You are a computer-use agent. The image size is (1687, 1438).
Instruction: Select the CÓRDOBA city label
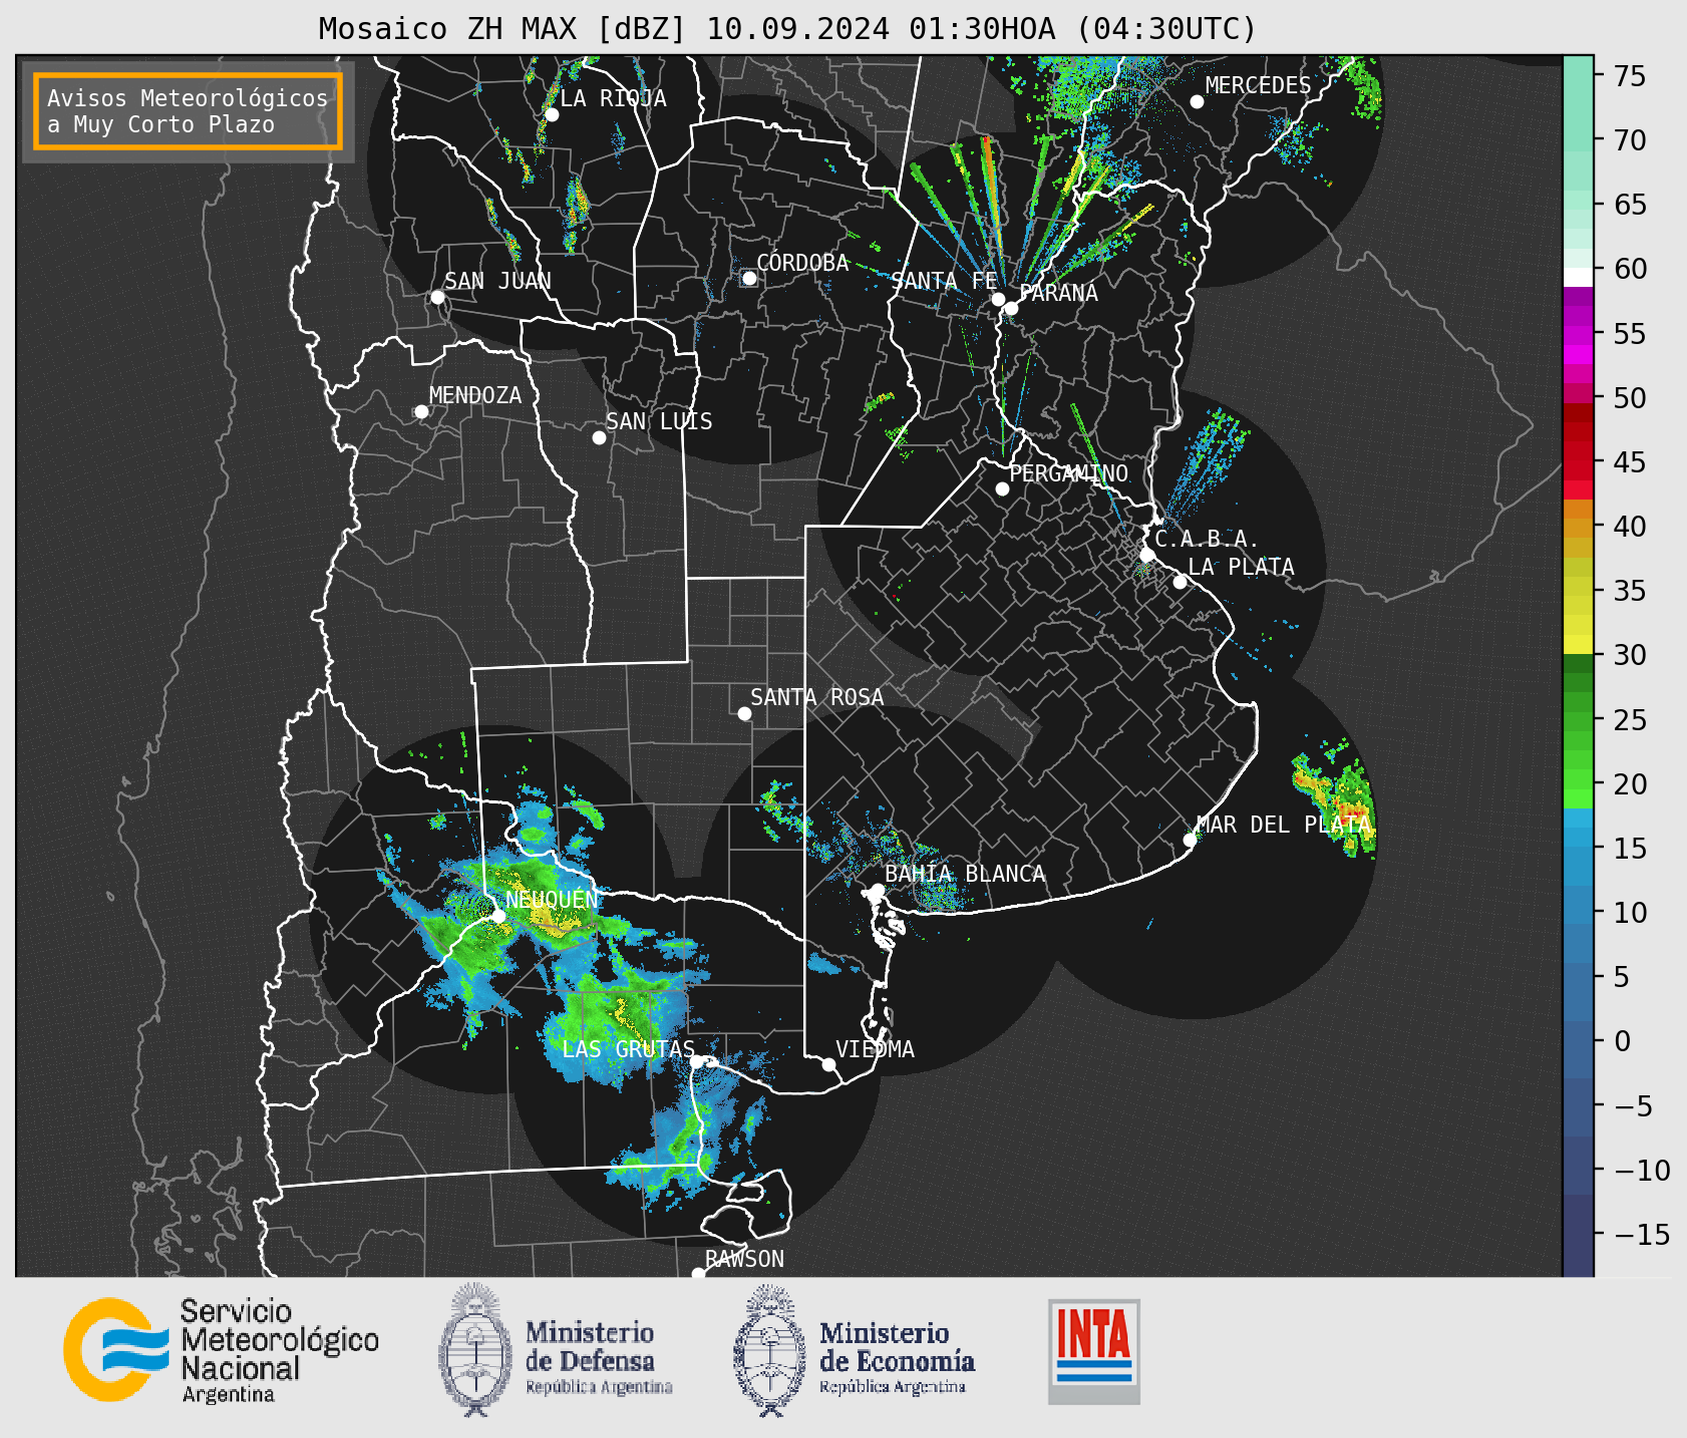(802, 263)
